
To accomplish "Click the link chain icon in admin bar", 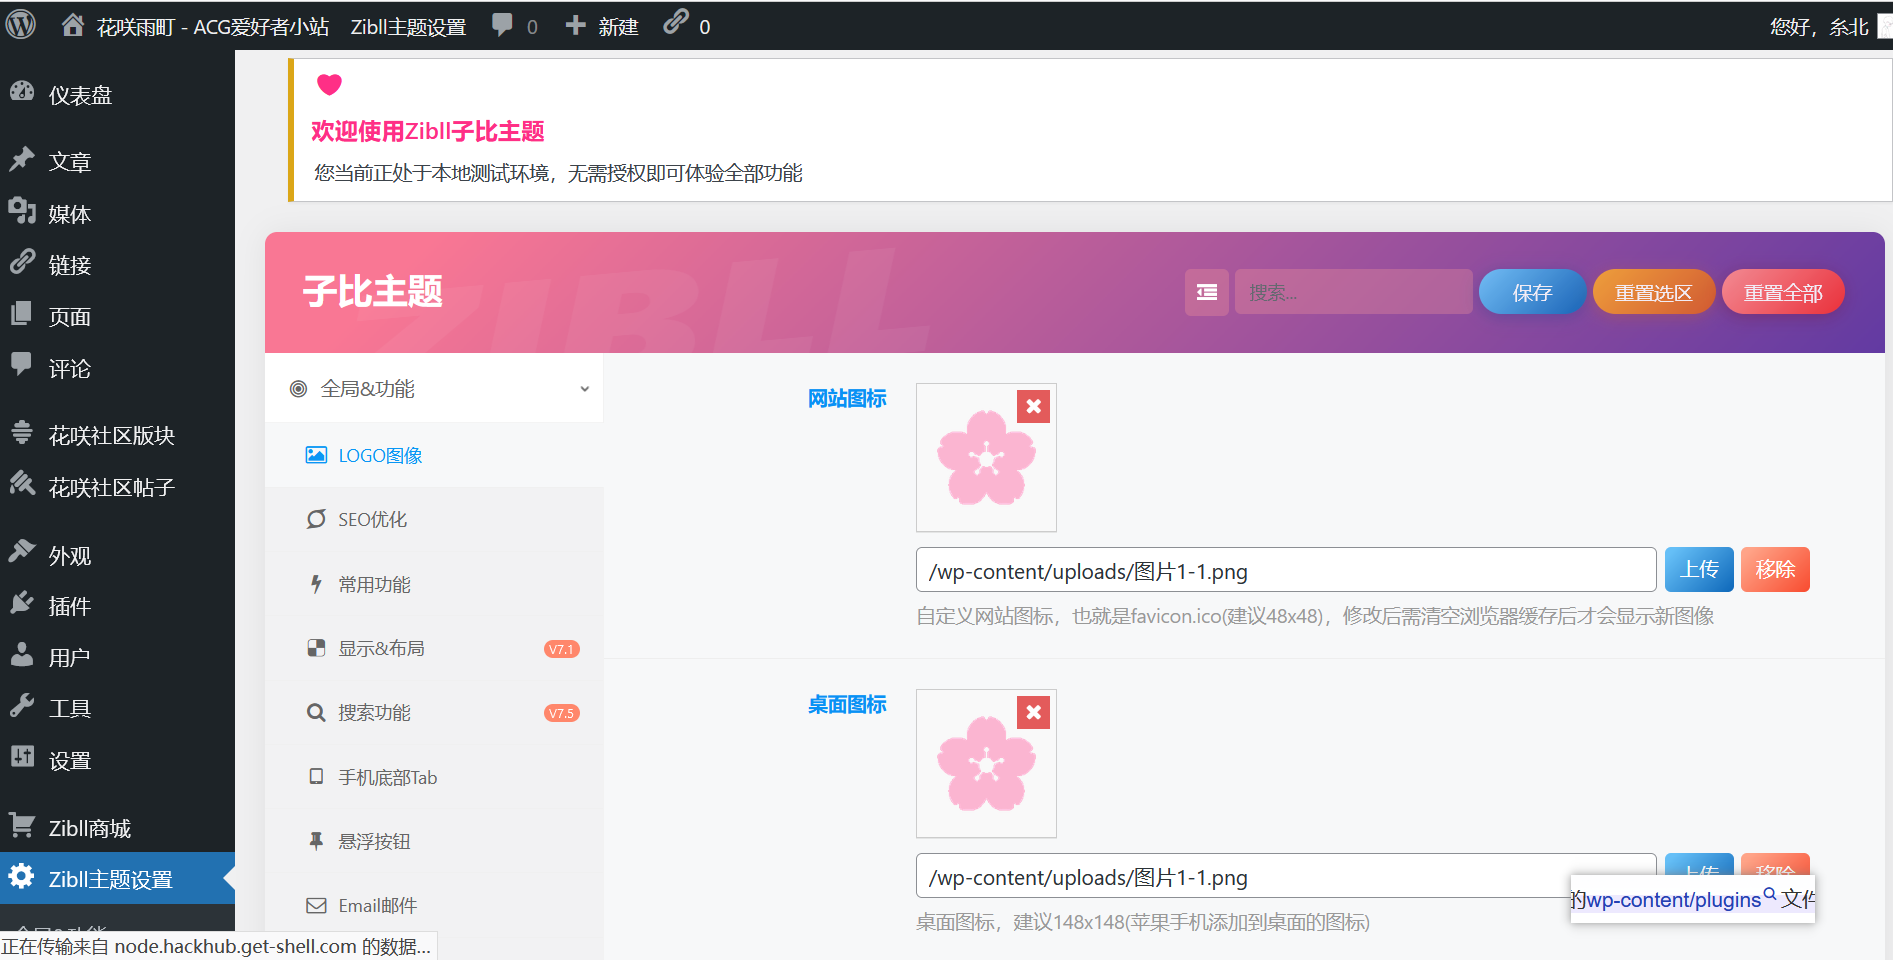I will click(676, 22).
